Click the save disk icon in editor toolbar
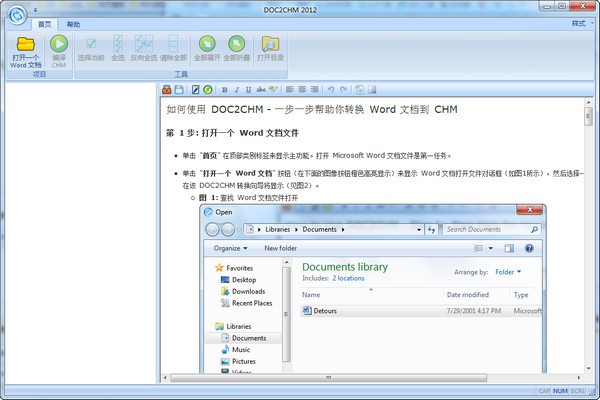 click(179, 90)
